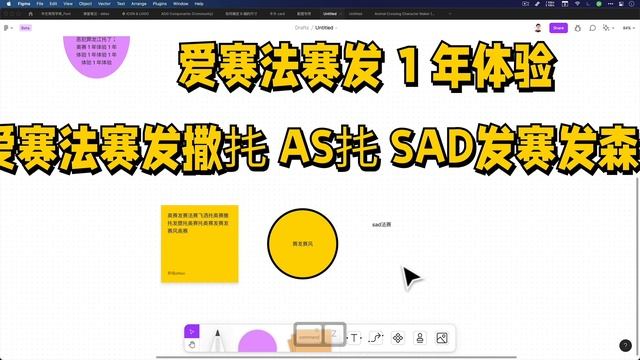Select the yellow circle shape
Image resolution: width=640 pixels, height=360 pixels.
(302, 244)
